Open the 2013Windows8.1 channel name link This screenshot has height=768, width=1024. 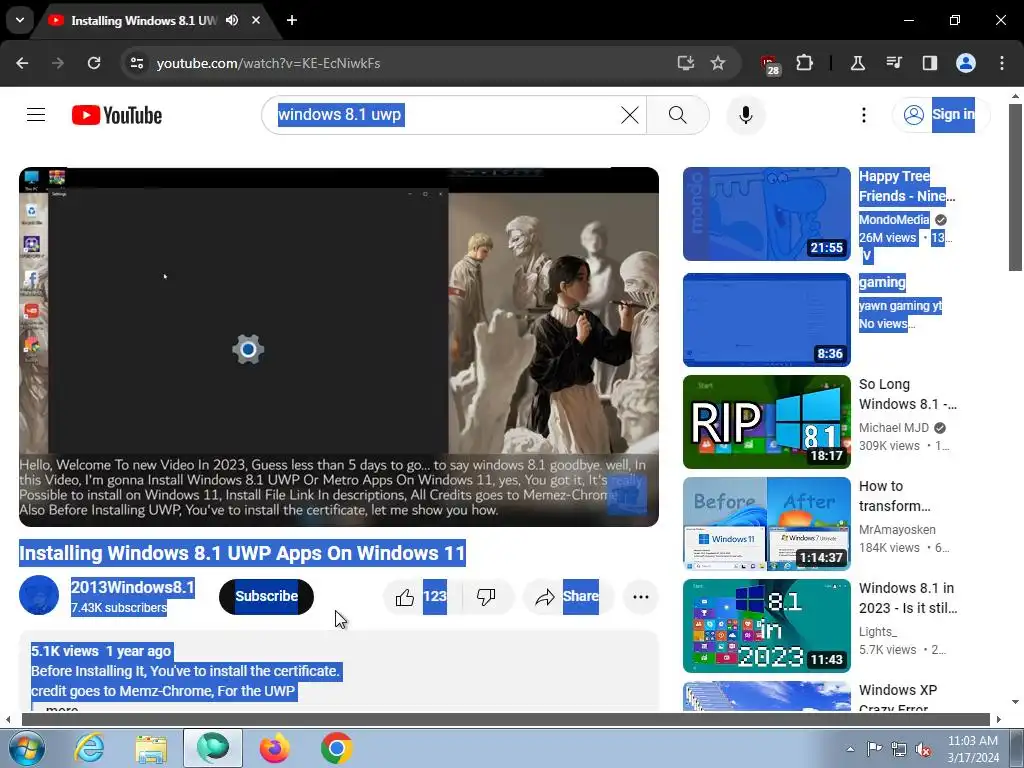[133, 587]
